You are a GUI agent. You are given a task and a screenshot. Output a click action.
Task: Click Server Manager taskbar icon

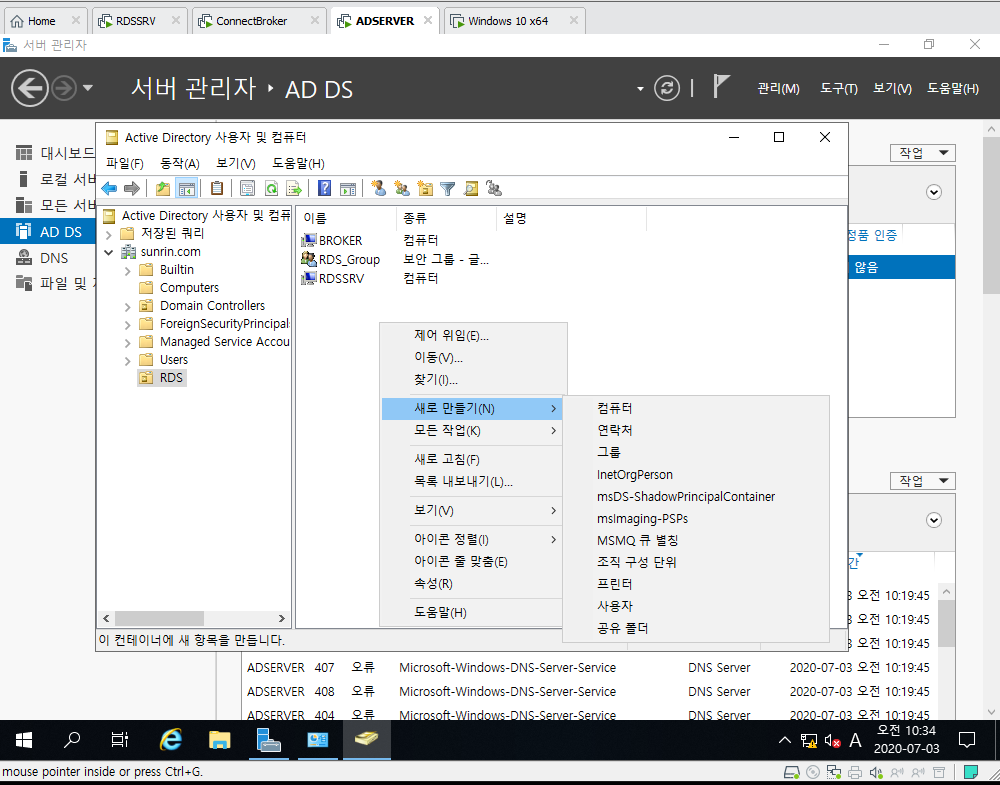point(268,740)
